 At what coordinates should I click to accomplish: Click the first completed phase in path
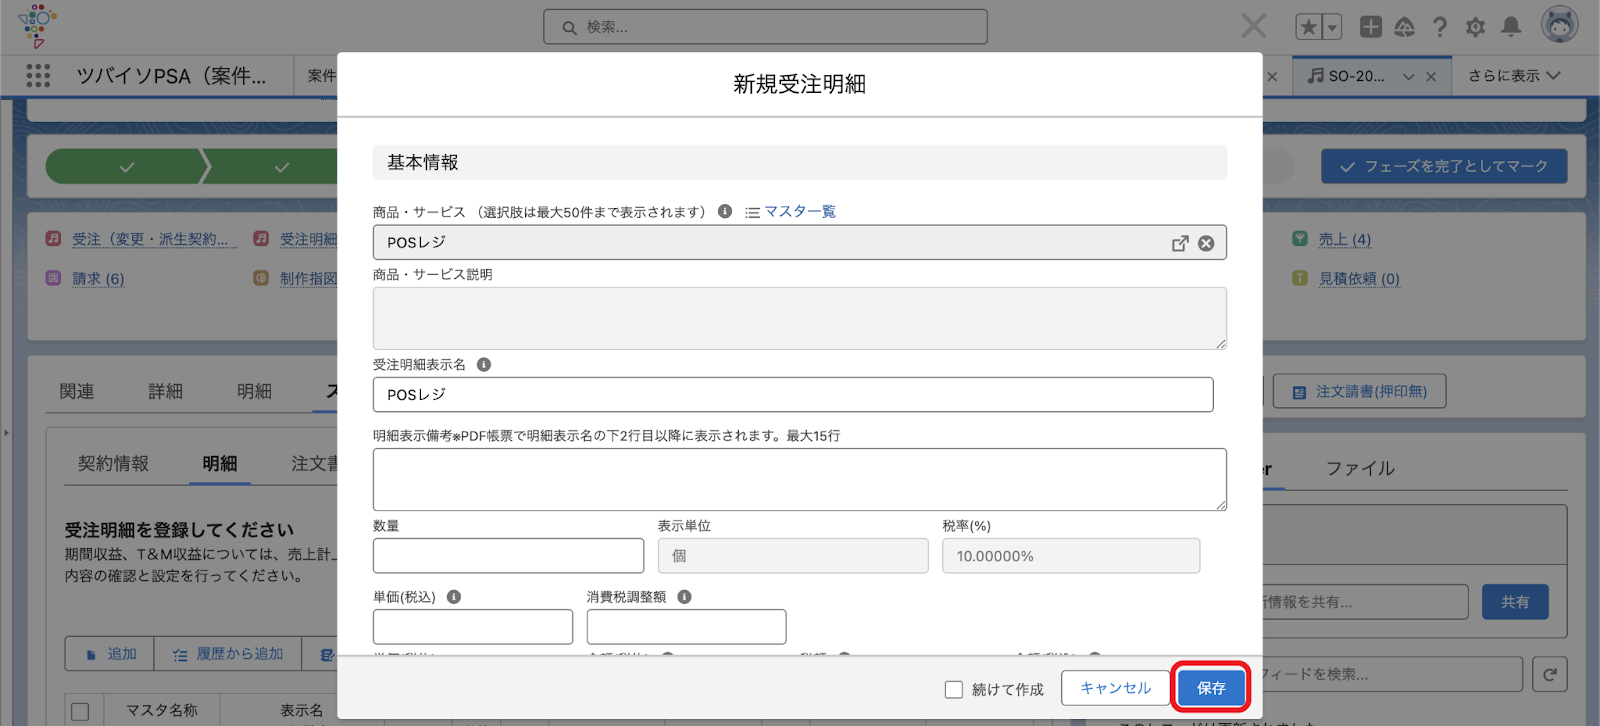pos(126,166)
